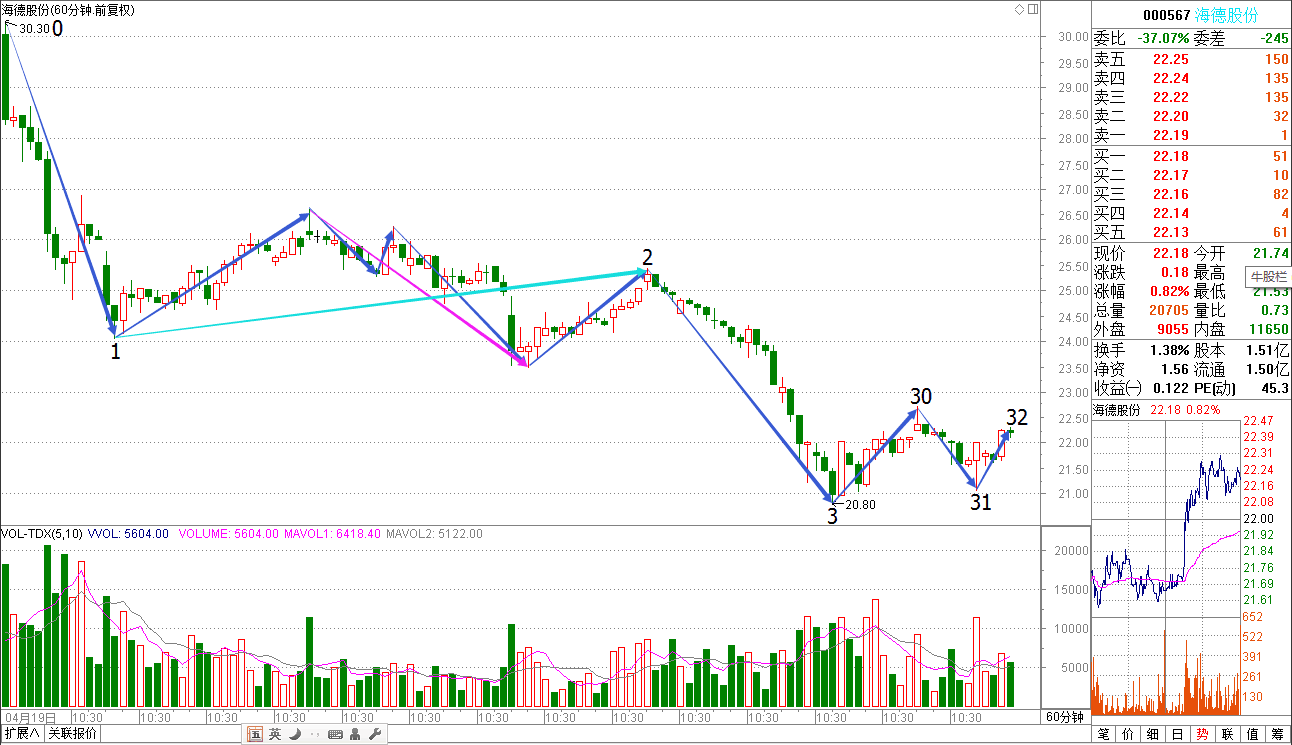This screenshot has width=1292, height=745.
Task: Click the IME user person icon
Action: point(356,734)
